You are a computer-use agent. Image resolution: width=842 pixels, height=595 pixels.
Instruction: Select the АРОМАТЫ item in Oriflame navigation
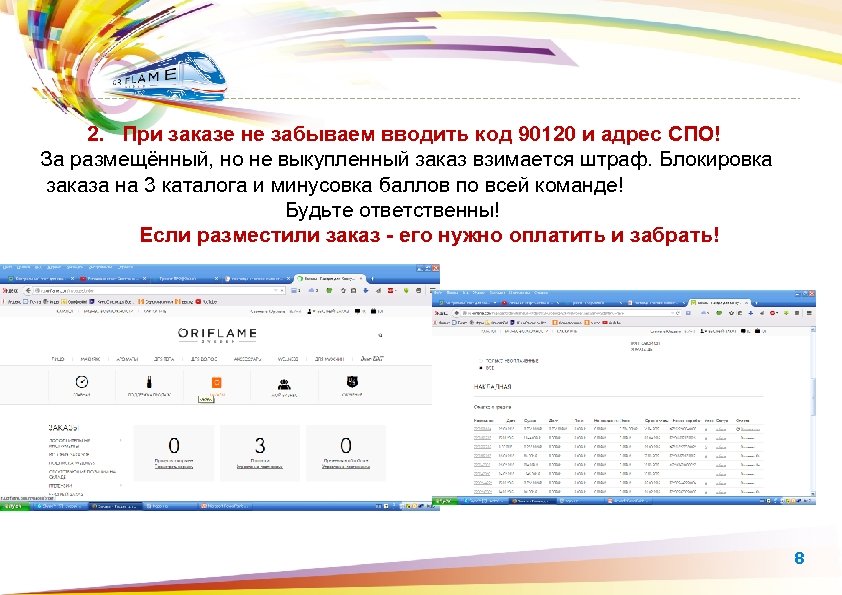pos(127,358)
